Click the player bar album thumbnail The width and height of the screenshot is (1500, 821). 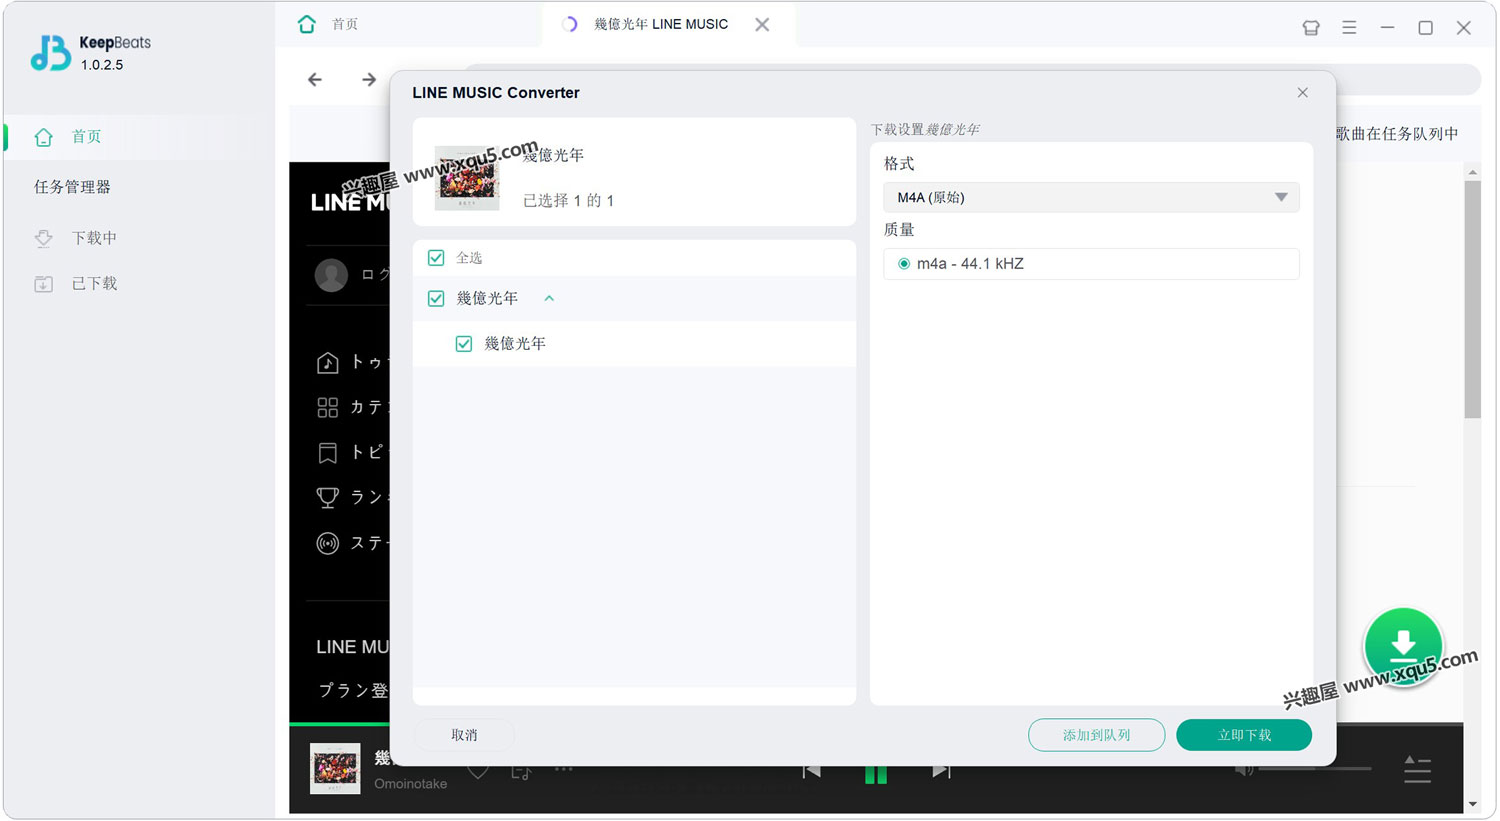335,768
